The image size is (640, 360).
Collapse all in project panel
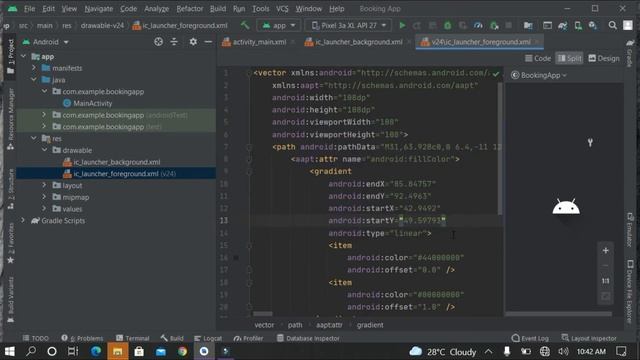point(174,42)
